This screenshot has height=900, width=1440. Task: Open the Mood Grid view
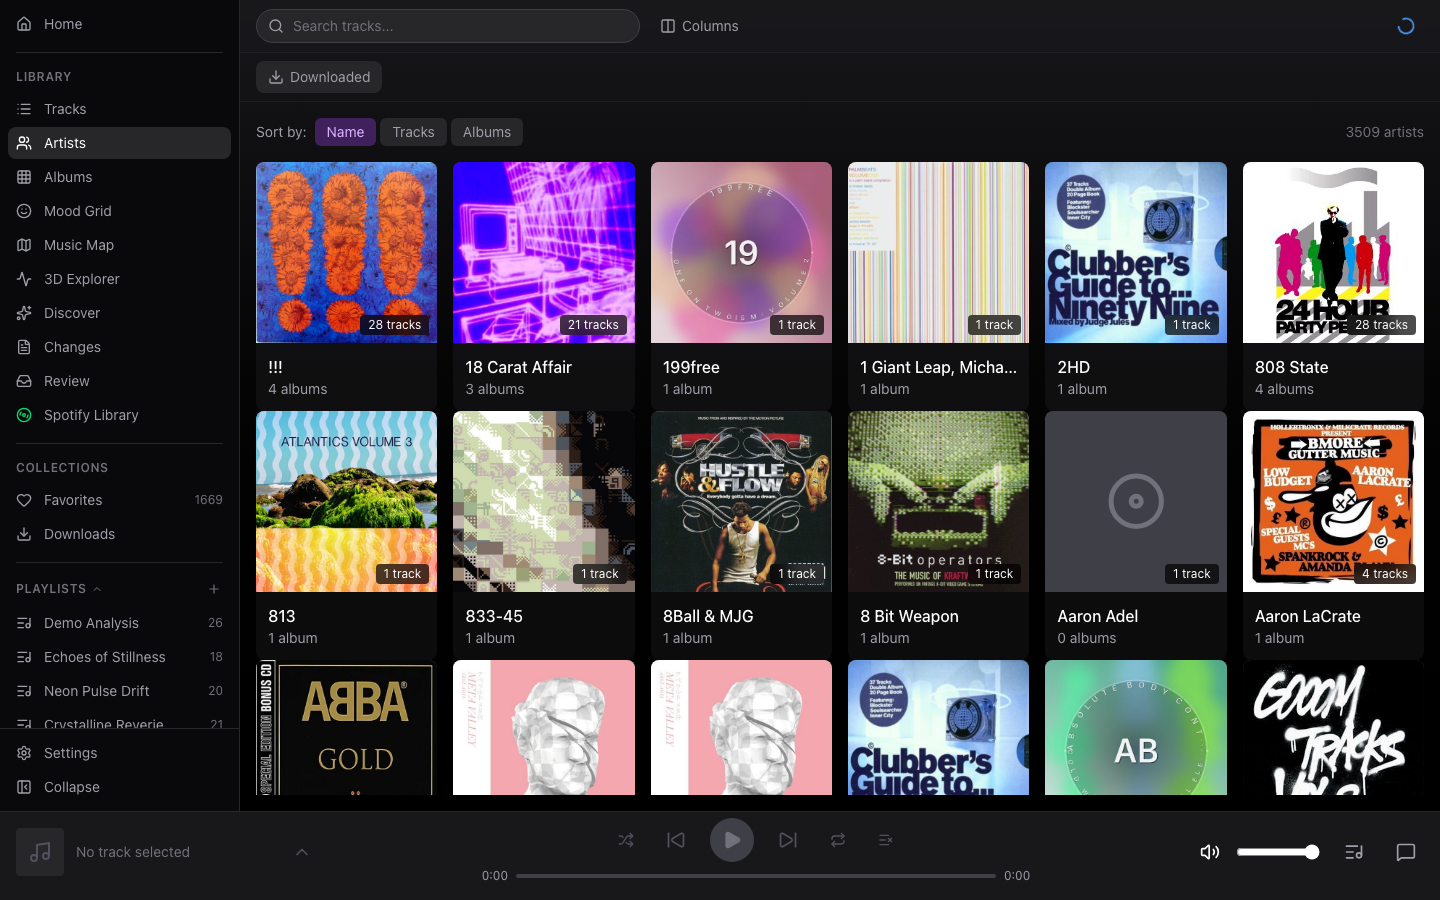[78, 211]
